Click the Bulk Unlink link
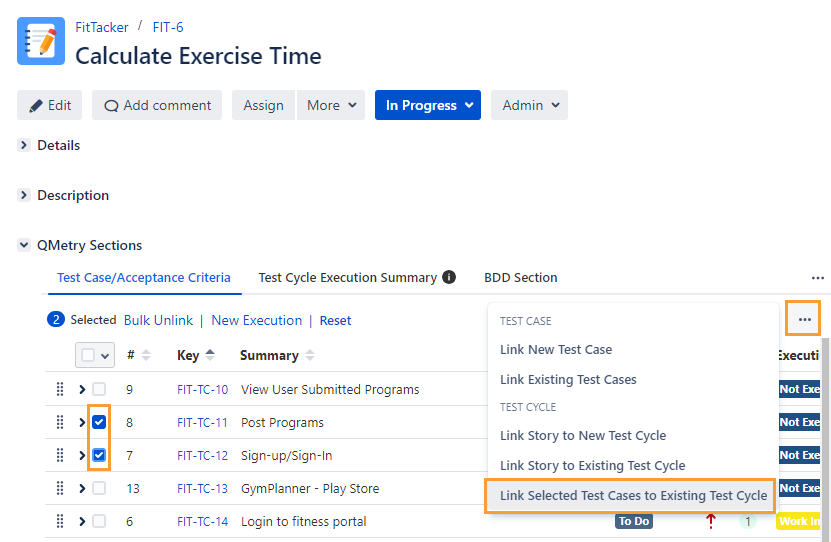 pyautogui.click(x=158, y=320)
